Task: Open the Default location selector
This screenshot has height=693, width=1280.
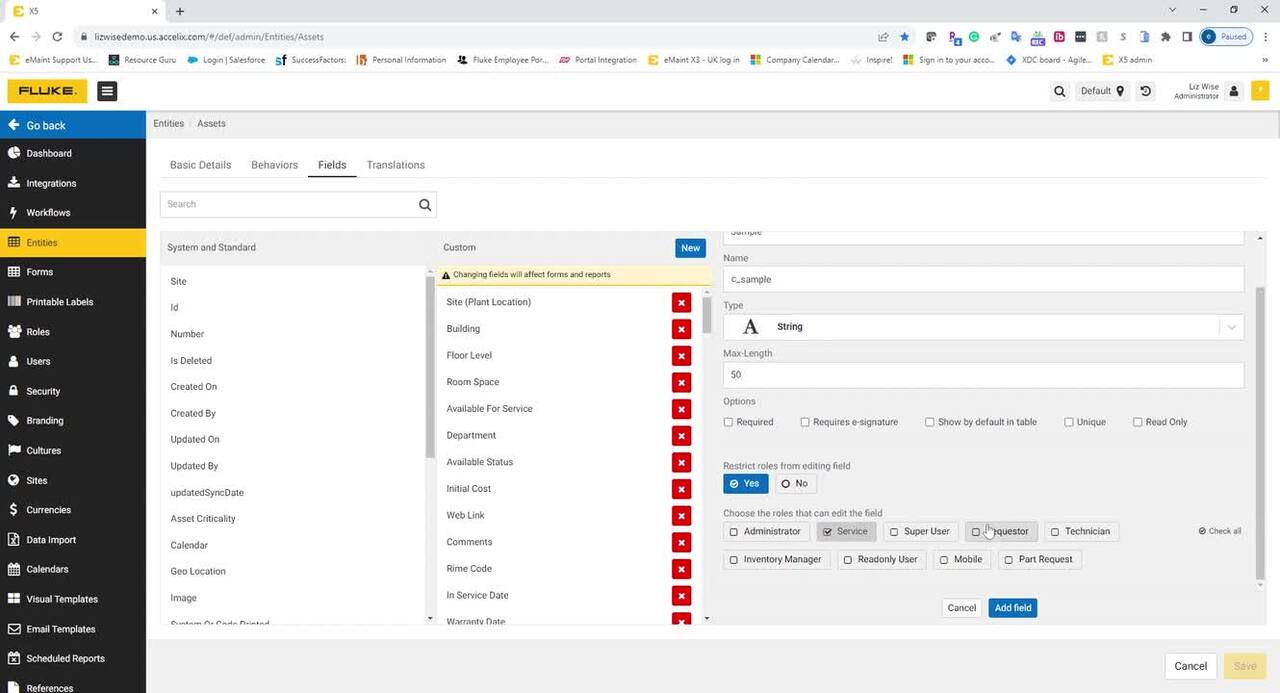Action: (x=1102, y=91)
